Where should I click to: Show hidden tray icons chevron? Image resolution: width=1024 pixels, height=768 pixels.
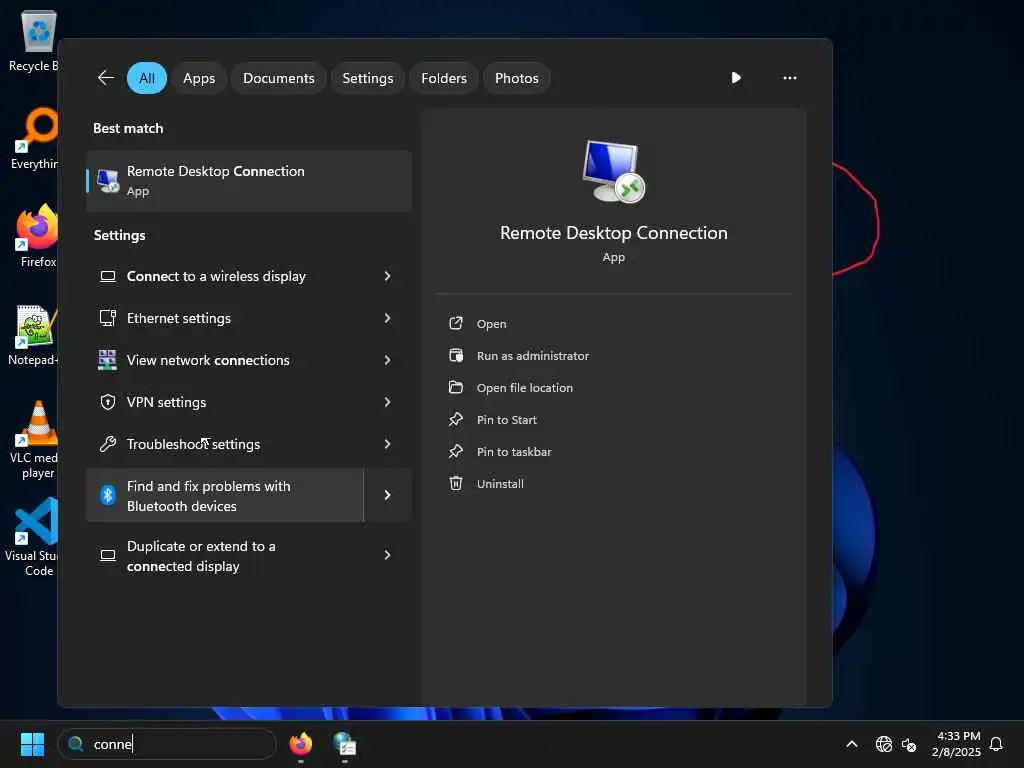pyautogui.click(x=852, y=744)
